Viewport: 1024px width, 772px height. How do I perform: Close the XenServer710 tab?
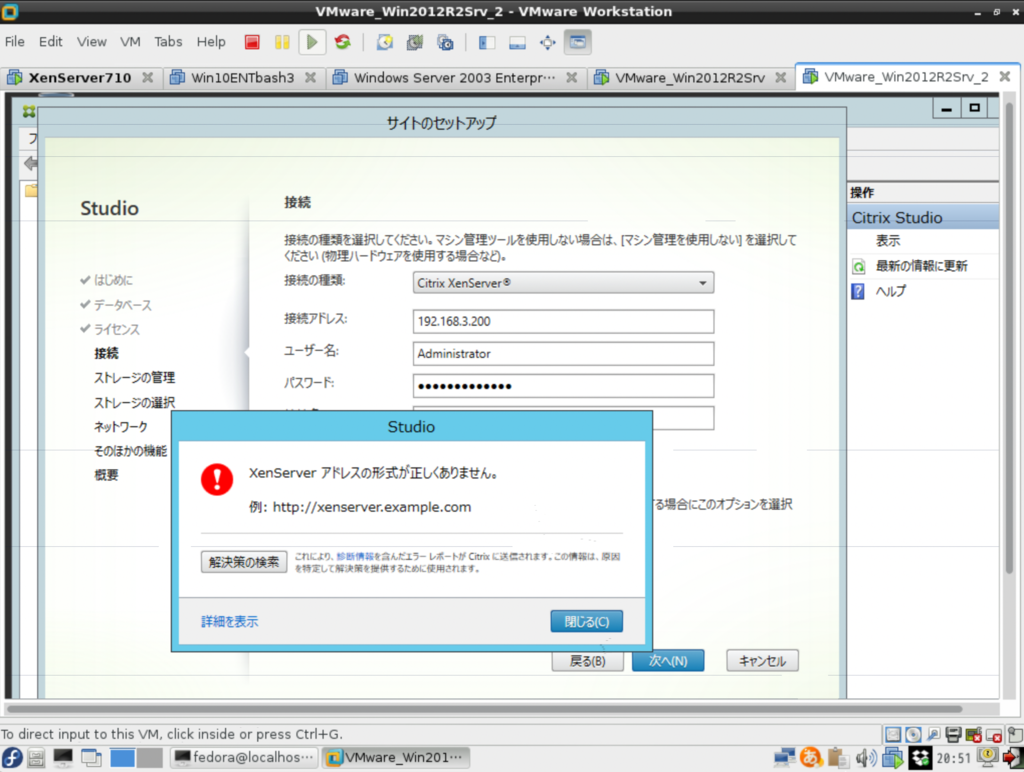pyautogui.click(x=148, y=78)
